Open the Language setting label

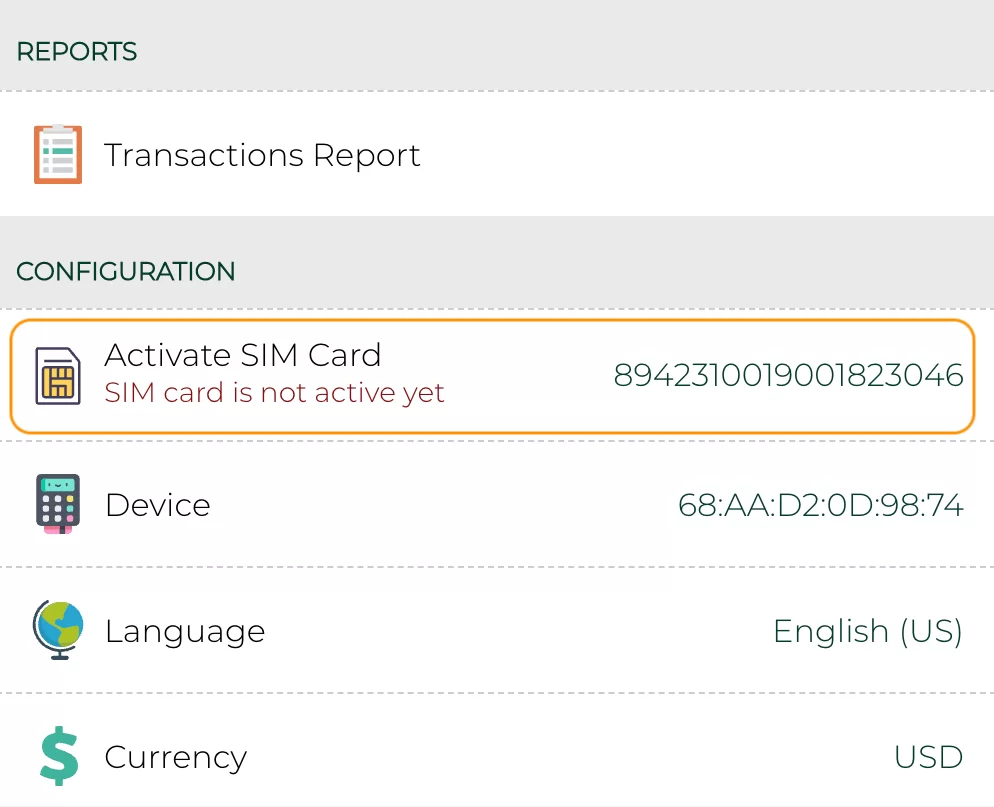pyautogui.click(x=185, y=631)
